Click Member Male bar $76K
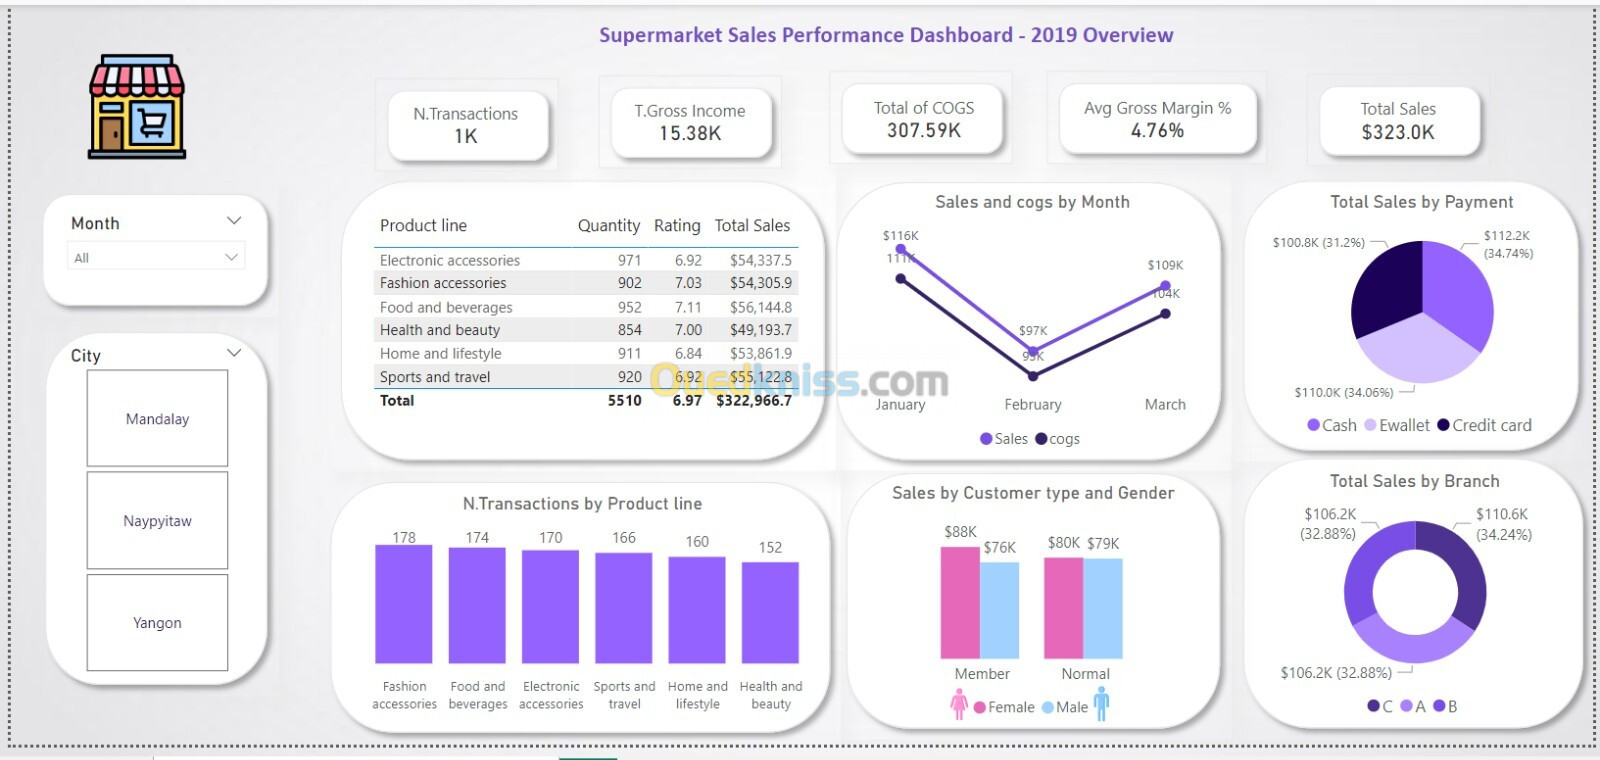This screenshot has width=1600, height=760. 1000,610
